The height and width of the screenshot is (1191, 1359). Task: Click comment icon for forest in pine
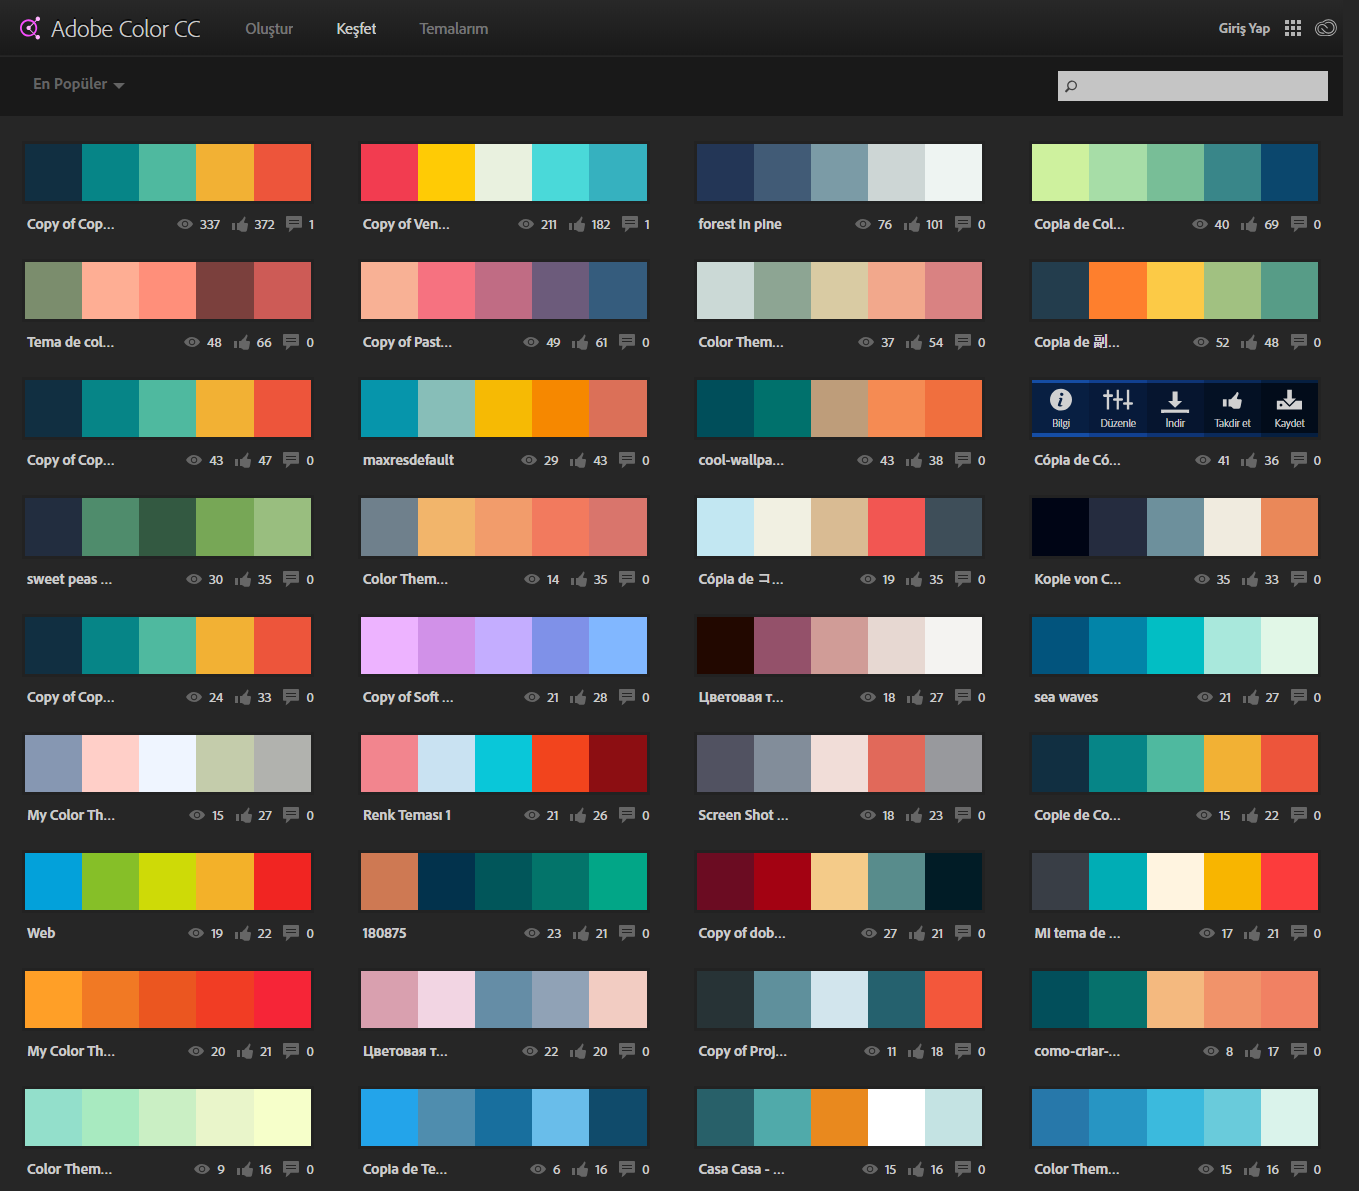click(x=963, y=224)
